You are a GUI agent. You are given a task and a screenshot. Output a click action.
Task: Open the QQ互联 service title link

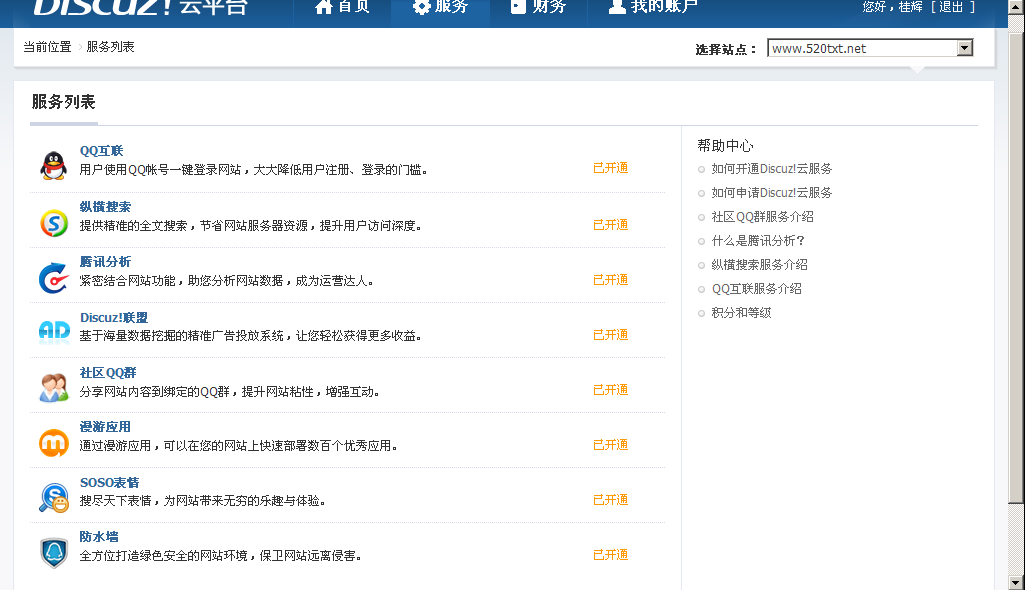(101, 151)
